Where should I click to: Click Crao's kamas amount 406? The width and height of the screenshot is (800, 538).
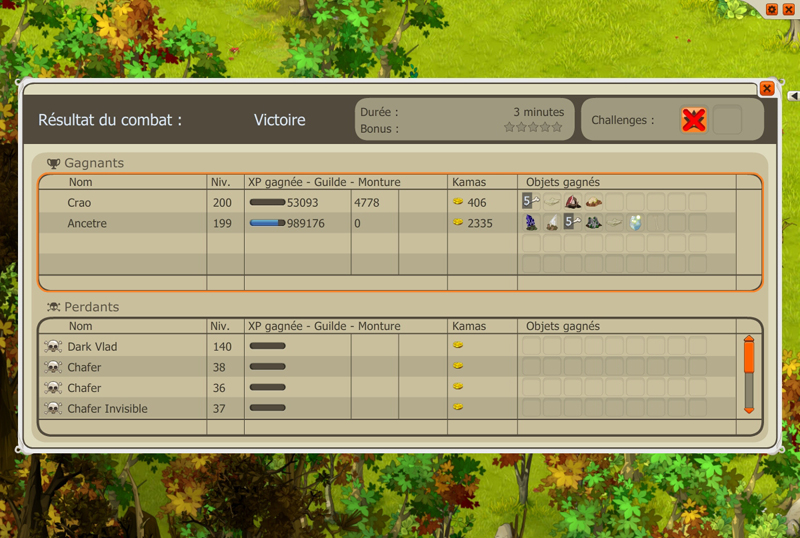(x=477, y=203)
